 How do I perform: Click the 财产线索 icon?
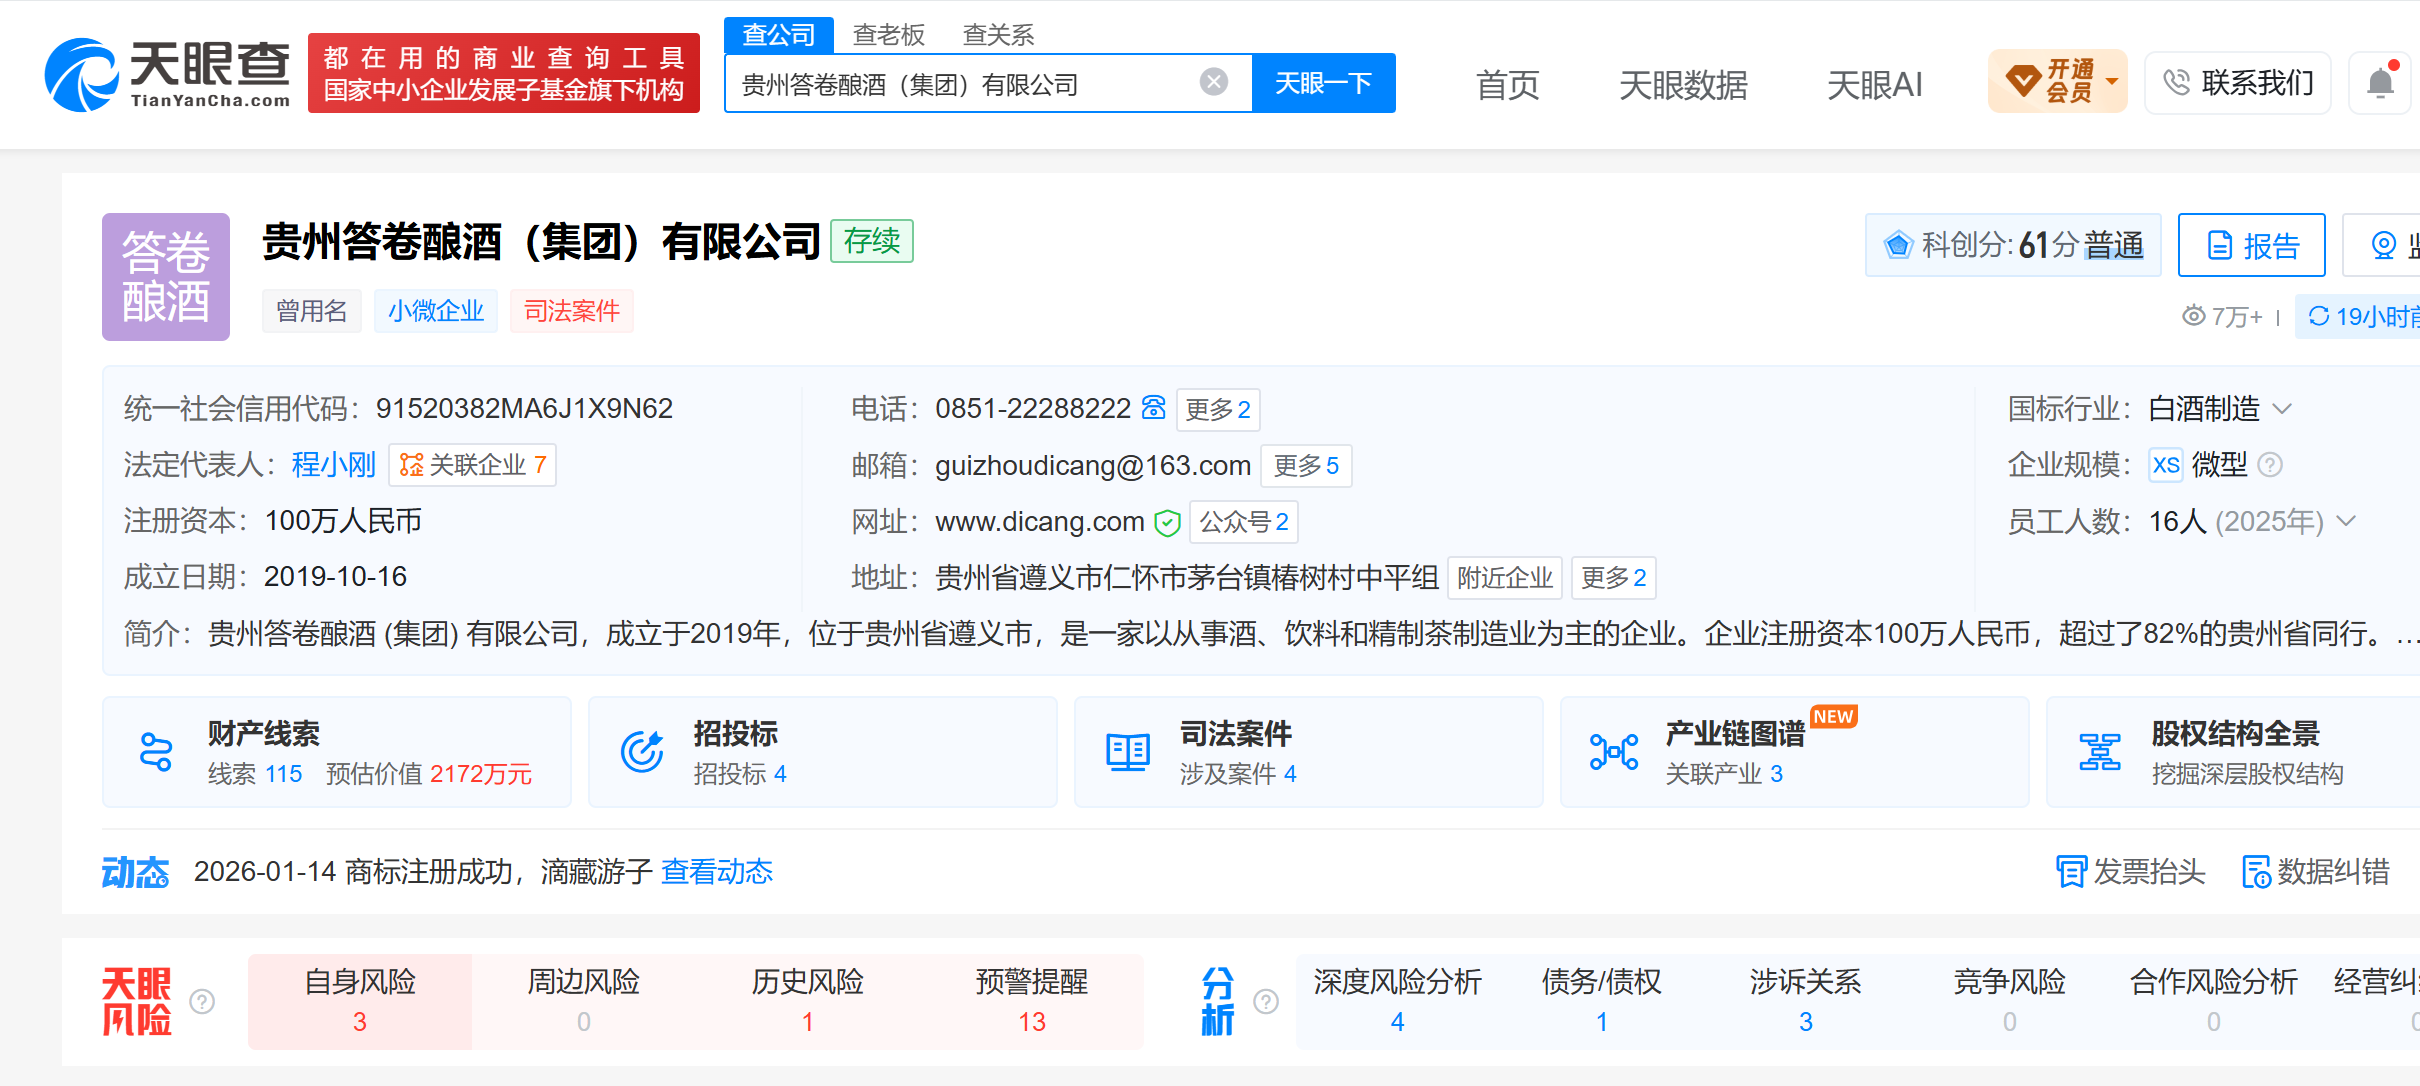pyautogui.click(x=156, y=752)
